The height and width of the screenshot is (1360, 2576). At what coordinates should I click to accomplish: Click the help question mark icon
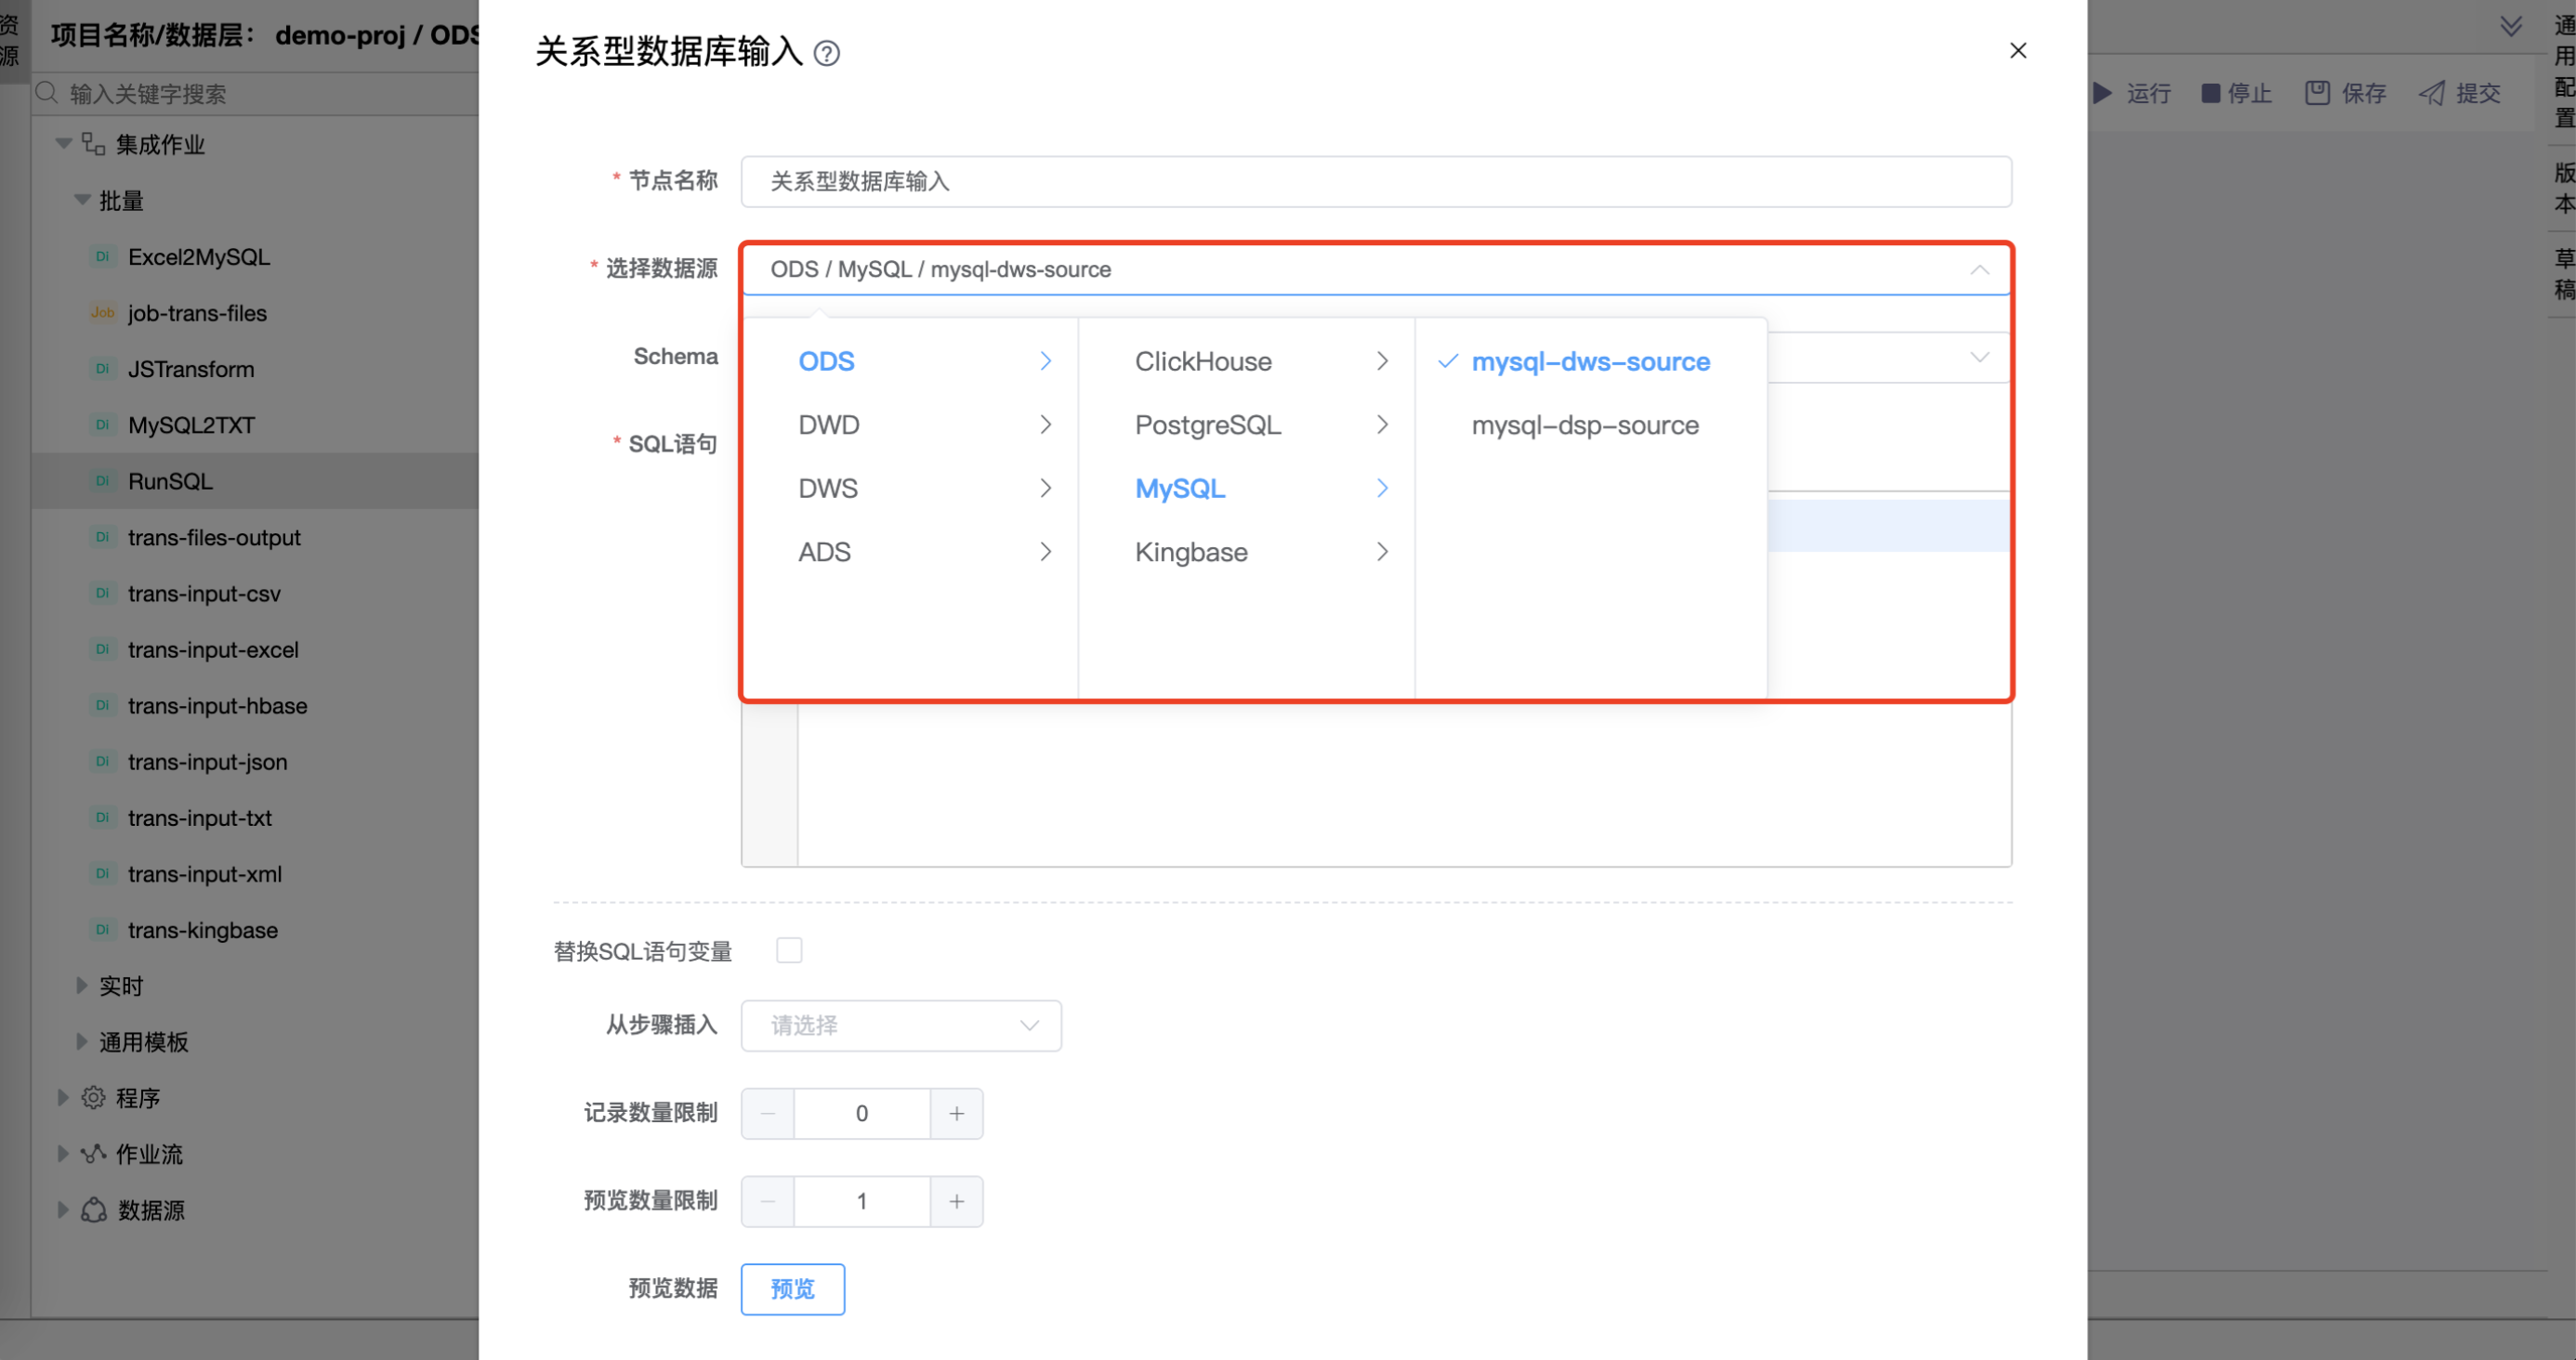pos(826,53)
